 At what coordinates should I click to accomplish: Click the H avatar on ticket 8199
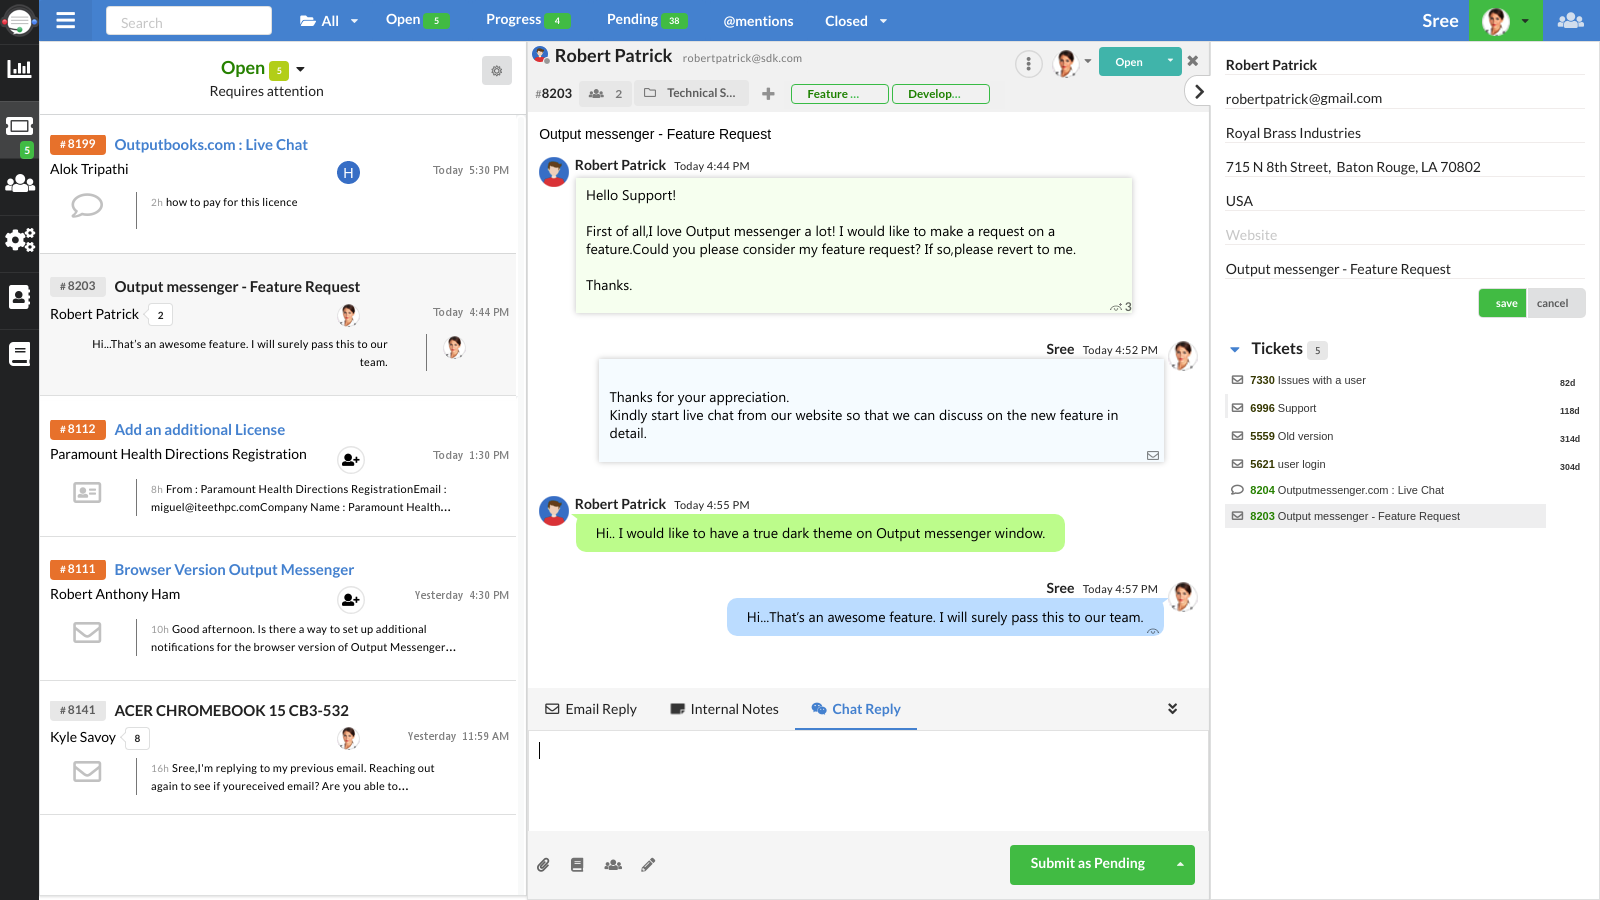[x=348, y=173]
